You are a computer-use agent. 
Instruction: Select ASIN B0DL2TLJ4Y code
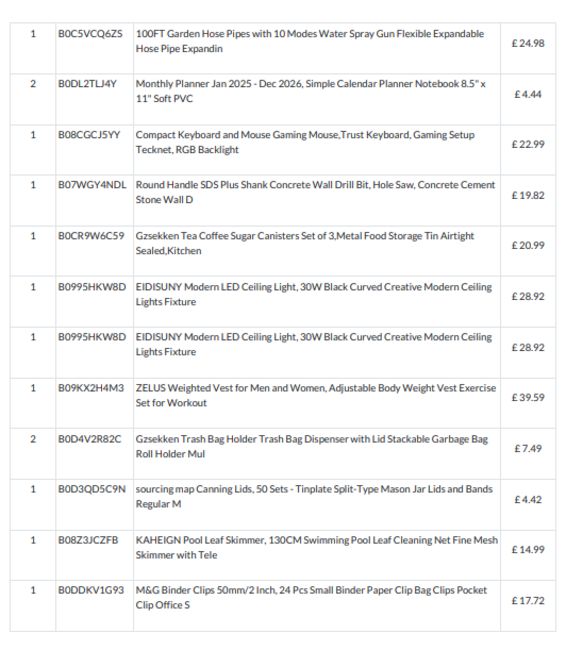(87, 84)
